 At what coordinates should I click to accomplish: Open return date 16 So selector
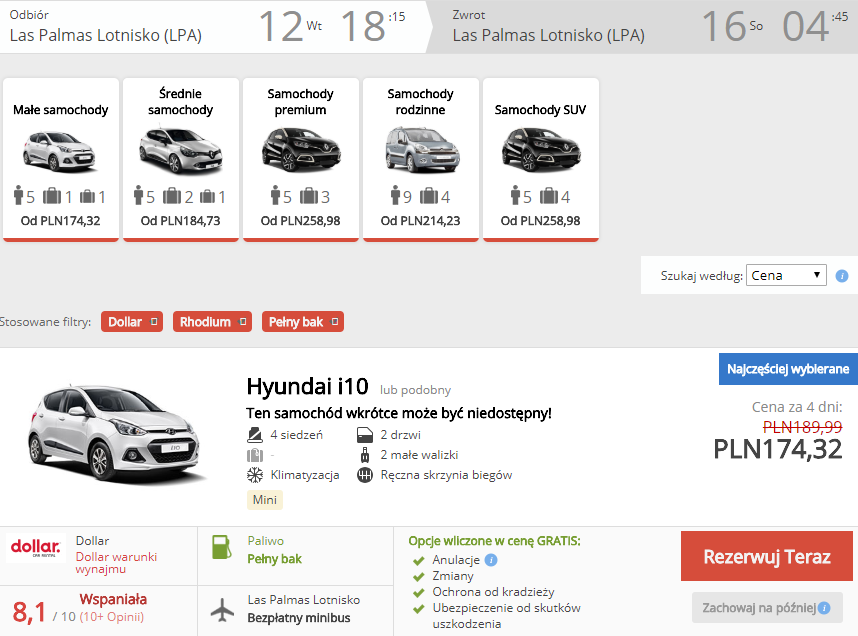(732, 26)
